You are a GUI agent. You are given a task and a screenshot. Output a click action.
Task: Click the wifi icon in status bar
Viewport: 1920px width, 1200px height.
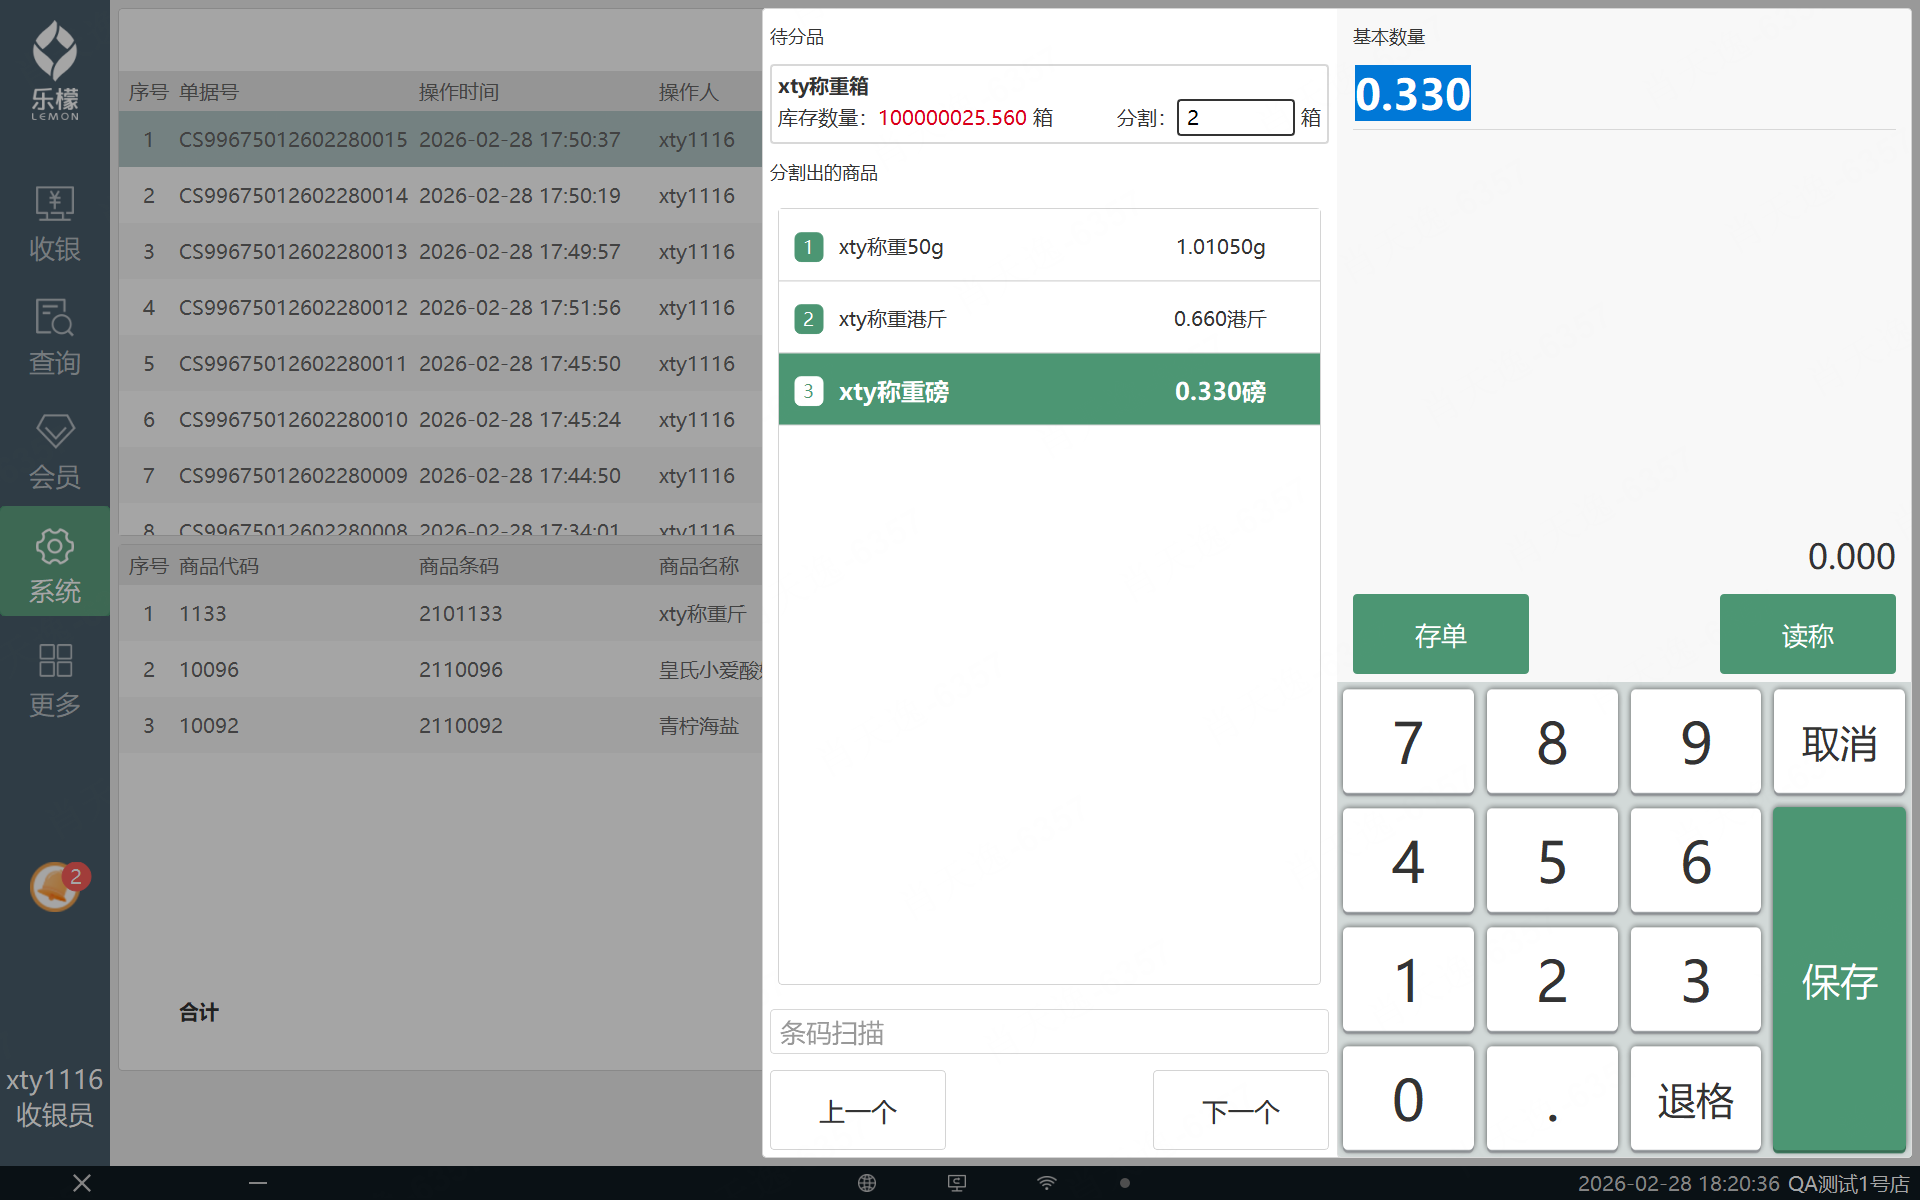tap(1046, 1183)
